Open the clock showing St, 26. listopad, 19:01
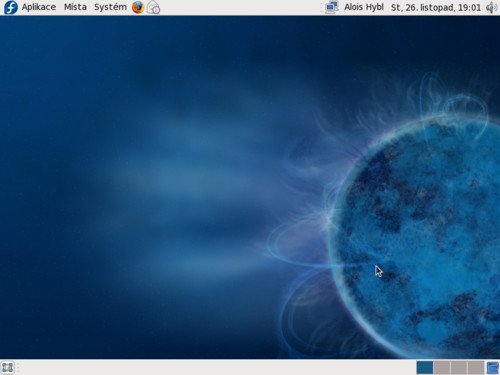The image size is (500, 375). pos(436,7)
